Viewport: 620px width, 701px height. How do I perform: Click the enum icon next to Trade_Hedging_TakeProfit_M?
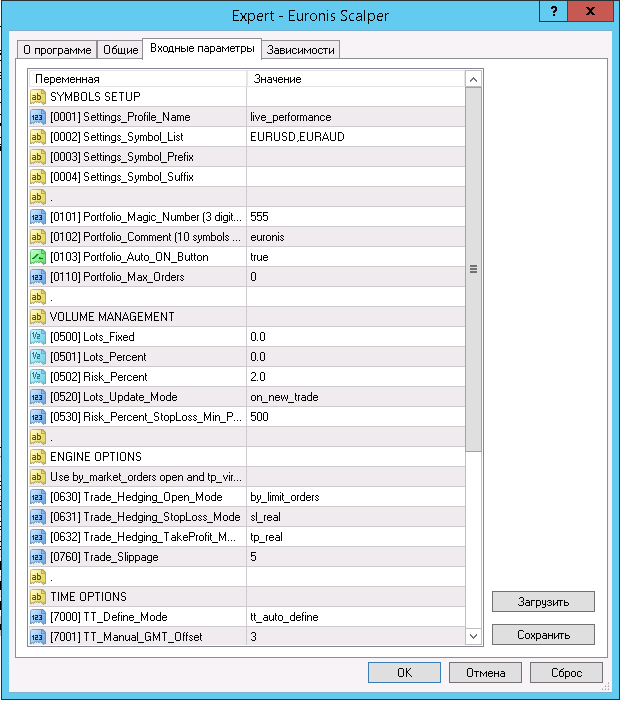coord(38,537)
